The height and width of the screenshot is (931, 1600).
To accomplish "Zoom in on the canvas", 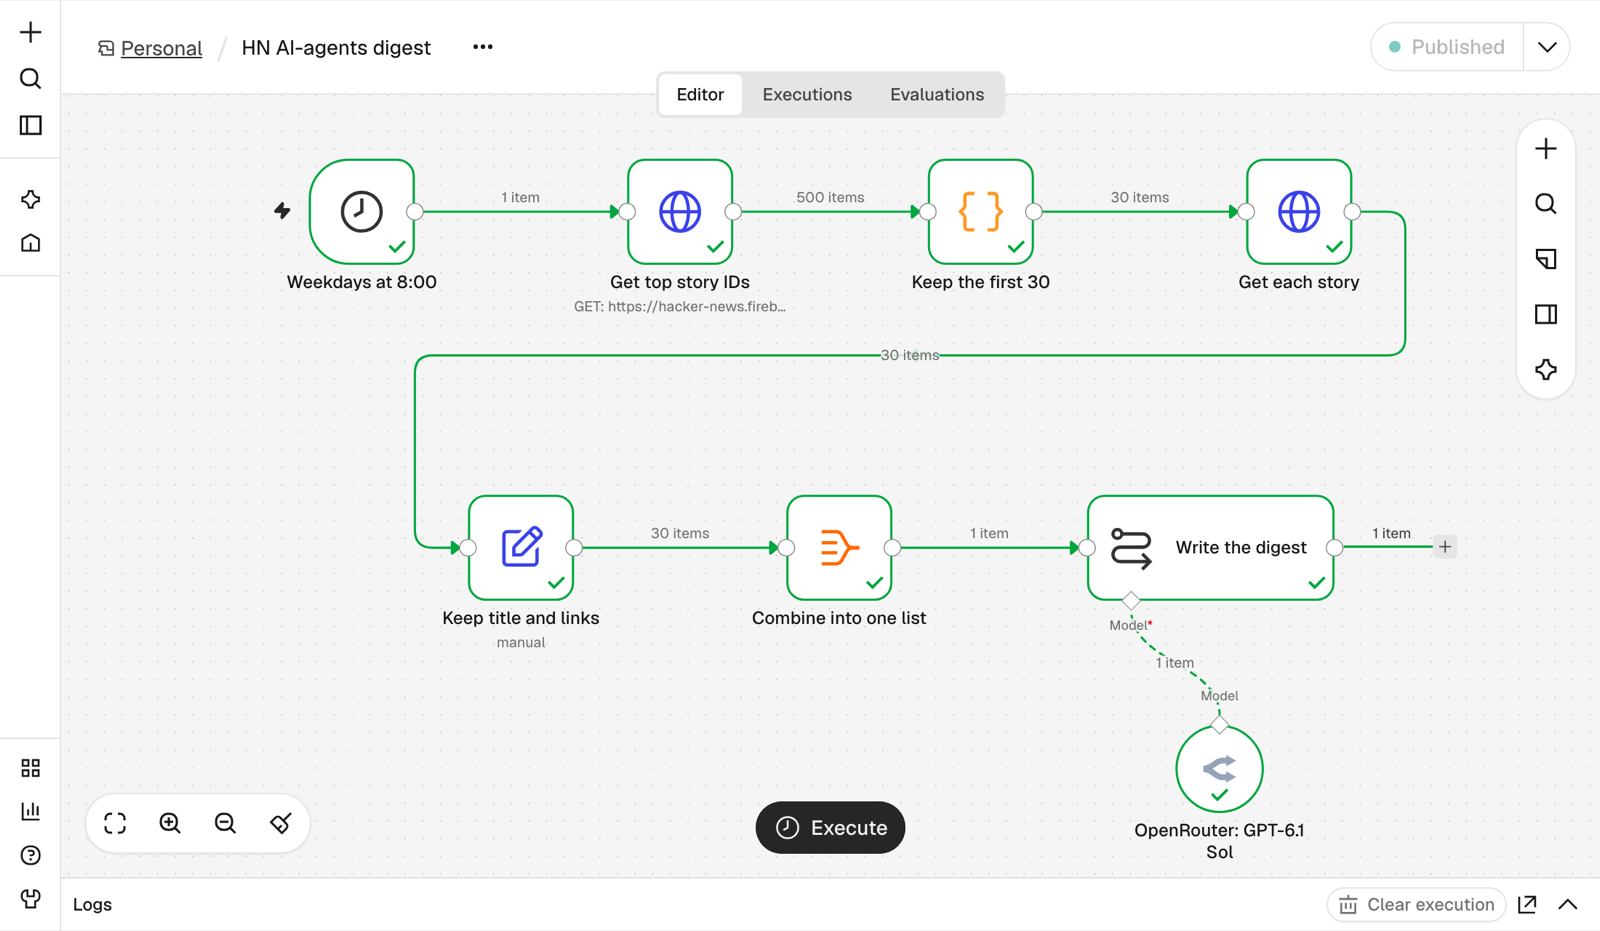I will pyautogui.click(x=170, y=823).
